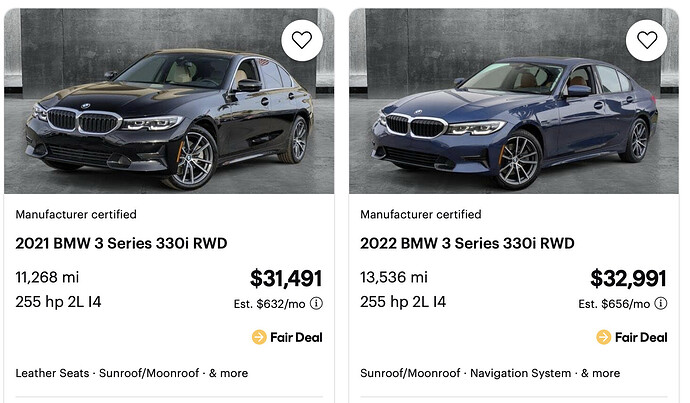The height and width of the screenshot is (403, 690).
Task: Save the 2022 BMW 3 Series with heart
Action: (x=647, y=41)
